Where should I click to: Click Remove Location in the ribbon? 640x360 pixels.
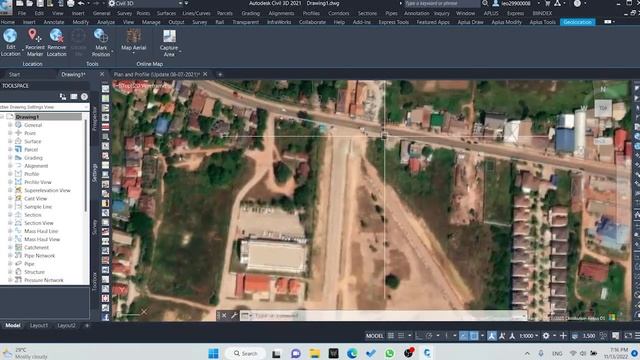coord(56,42)
